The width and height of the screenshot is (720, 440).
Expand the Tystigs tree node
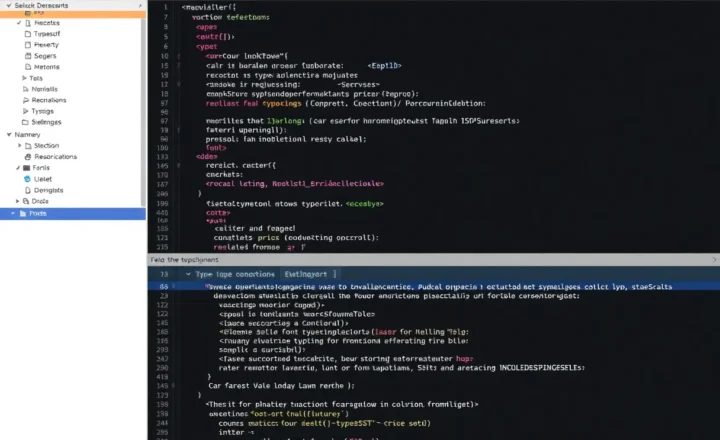click(25, 111)
